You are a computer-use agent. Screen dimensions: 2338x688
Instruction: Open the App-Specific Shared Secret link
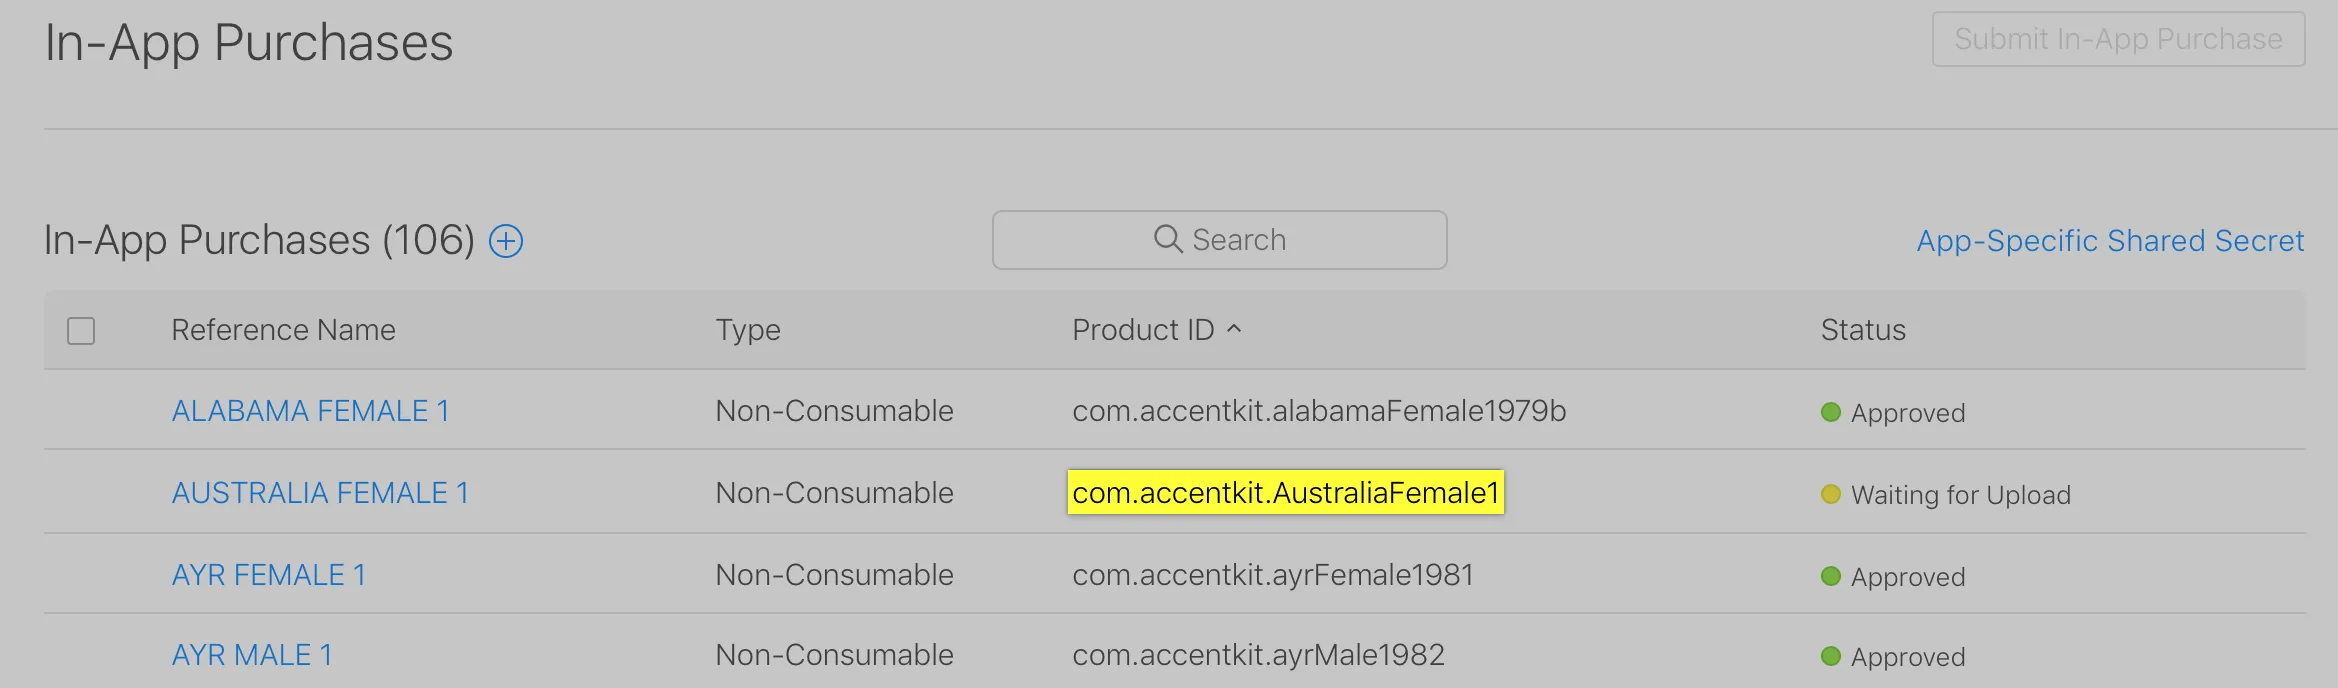click(2110, 241)
